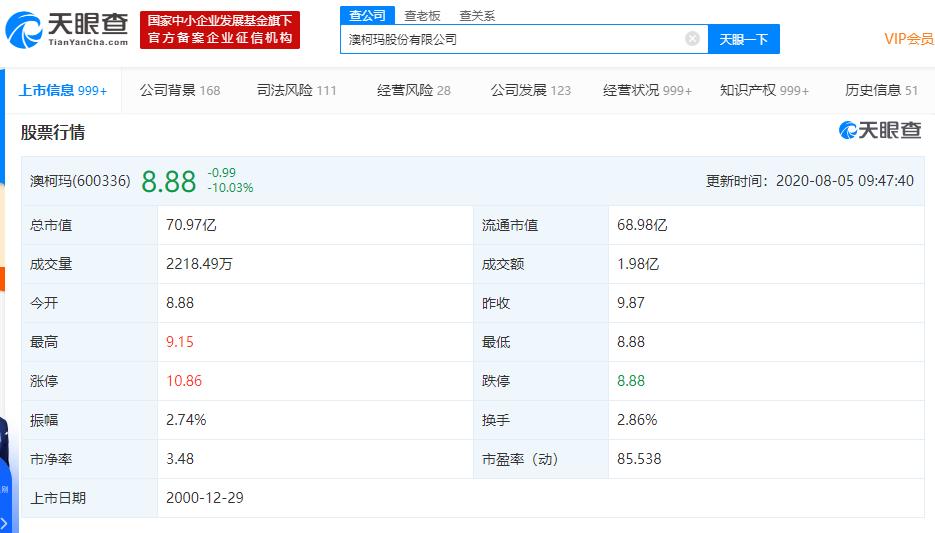Clear the search box with the X icon
Screen dimensions: 935x533
692,39
